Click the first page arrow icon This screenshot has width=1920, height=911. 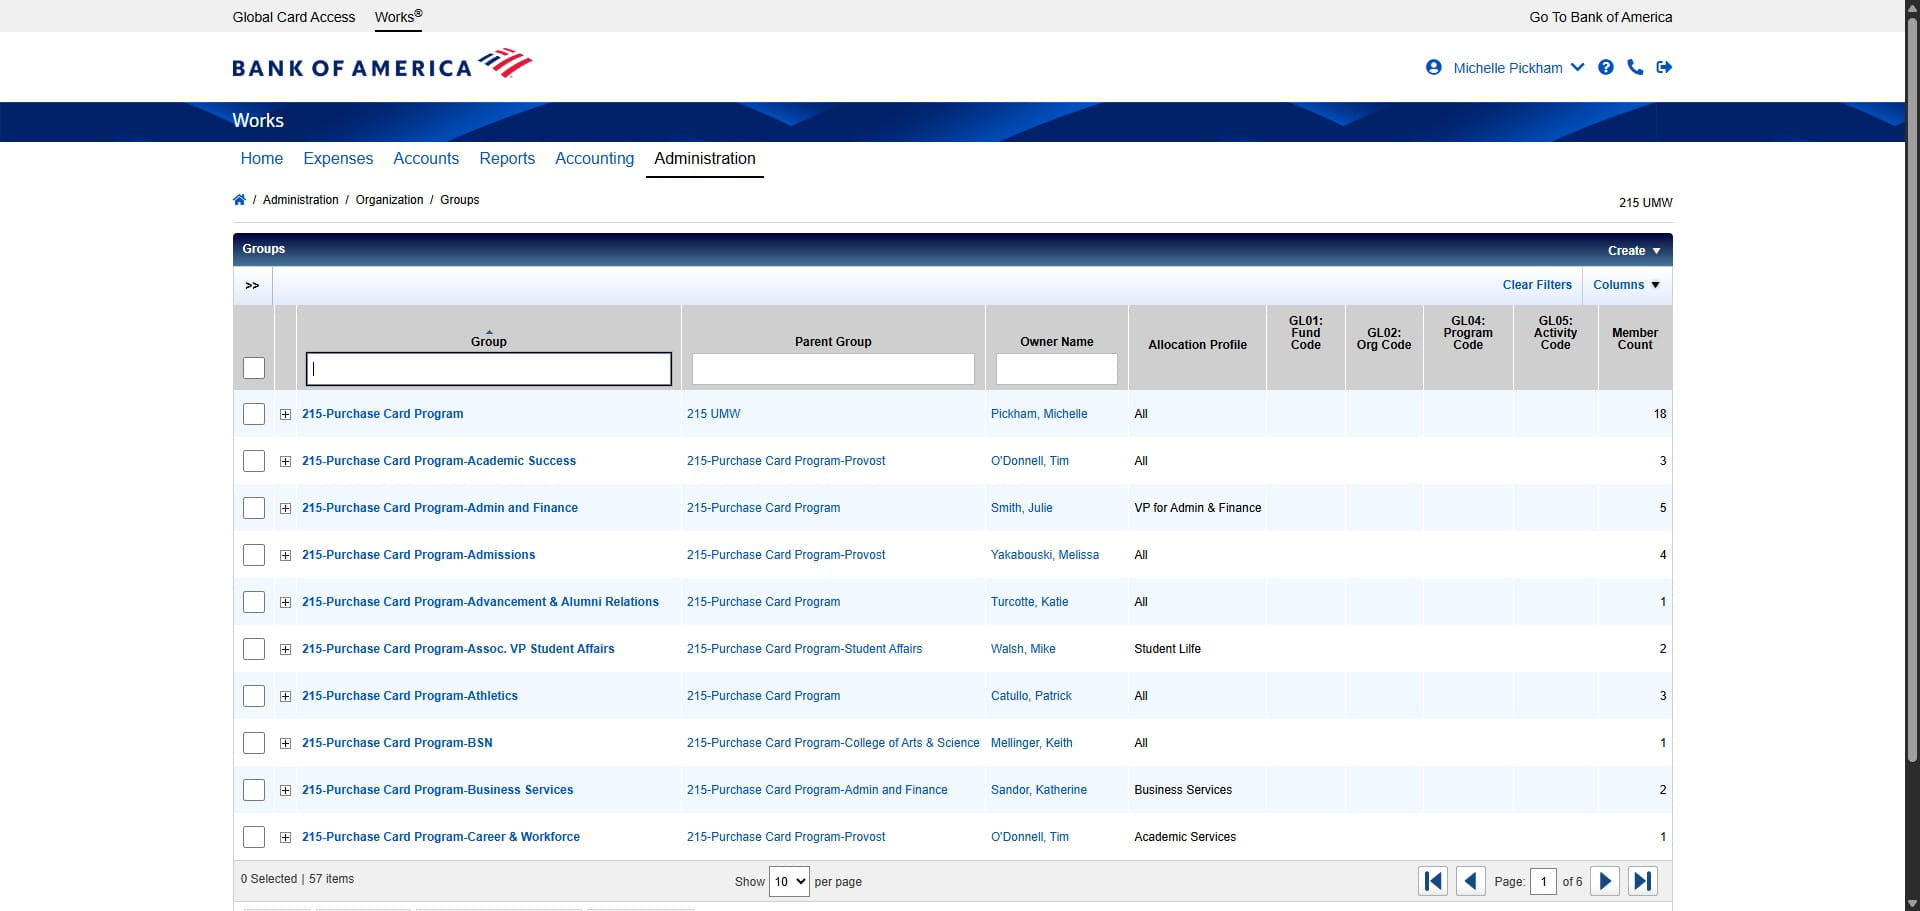point(1432,881)
